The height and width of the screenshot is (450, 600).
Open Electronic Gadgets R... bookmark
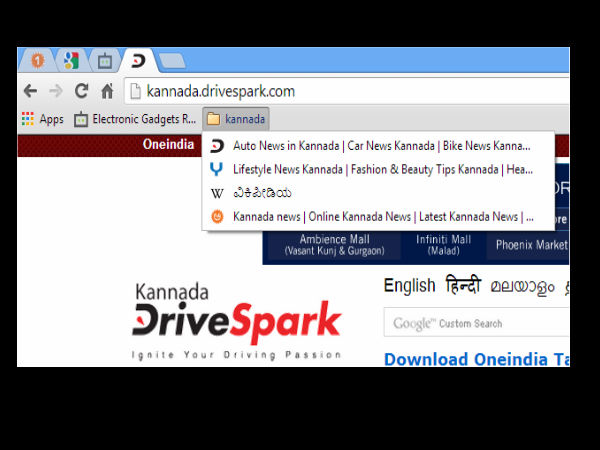135,119
